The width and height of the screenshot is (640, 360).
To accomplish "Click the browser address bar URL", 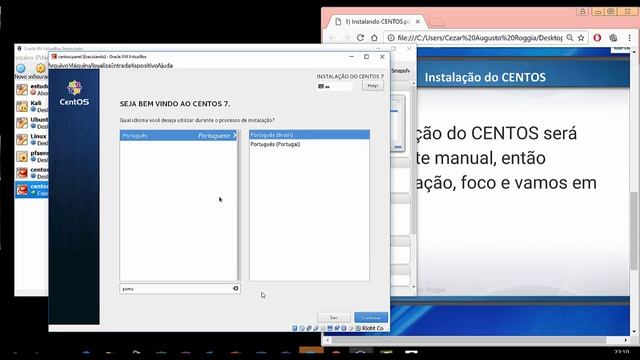I will pyautogui.click(x=480, y=38).
